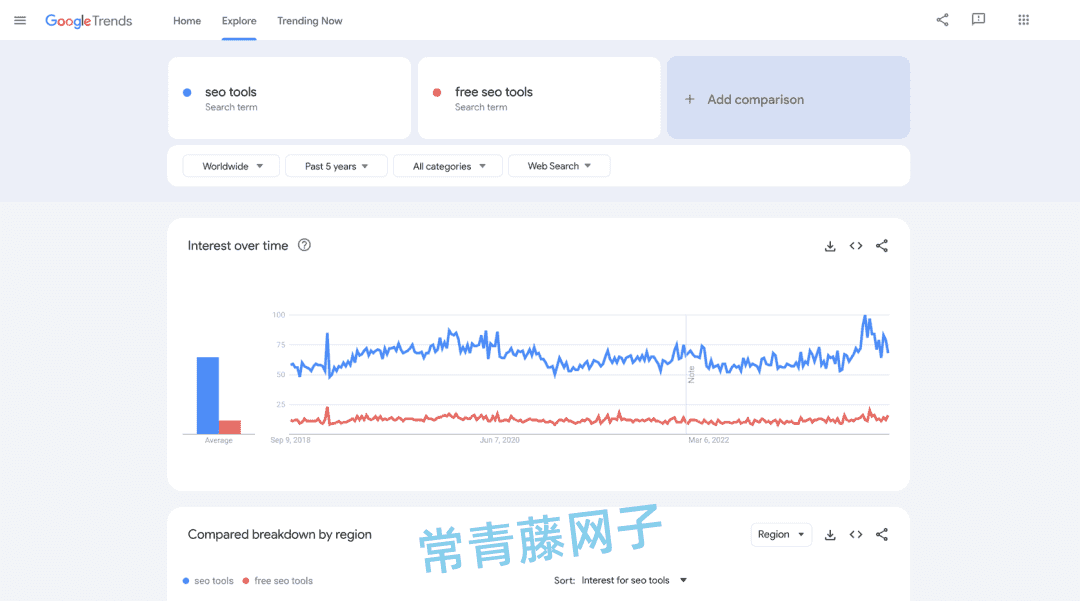
Task: Share the breakdown by region widget
Action: point(882,534)
